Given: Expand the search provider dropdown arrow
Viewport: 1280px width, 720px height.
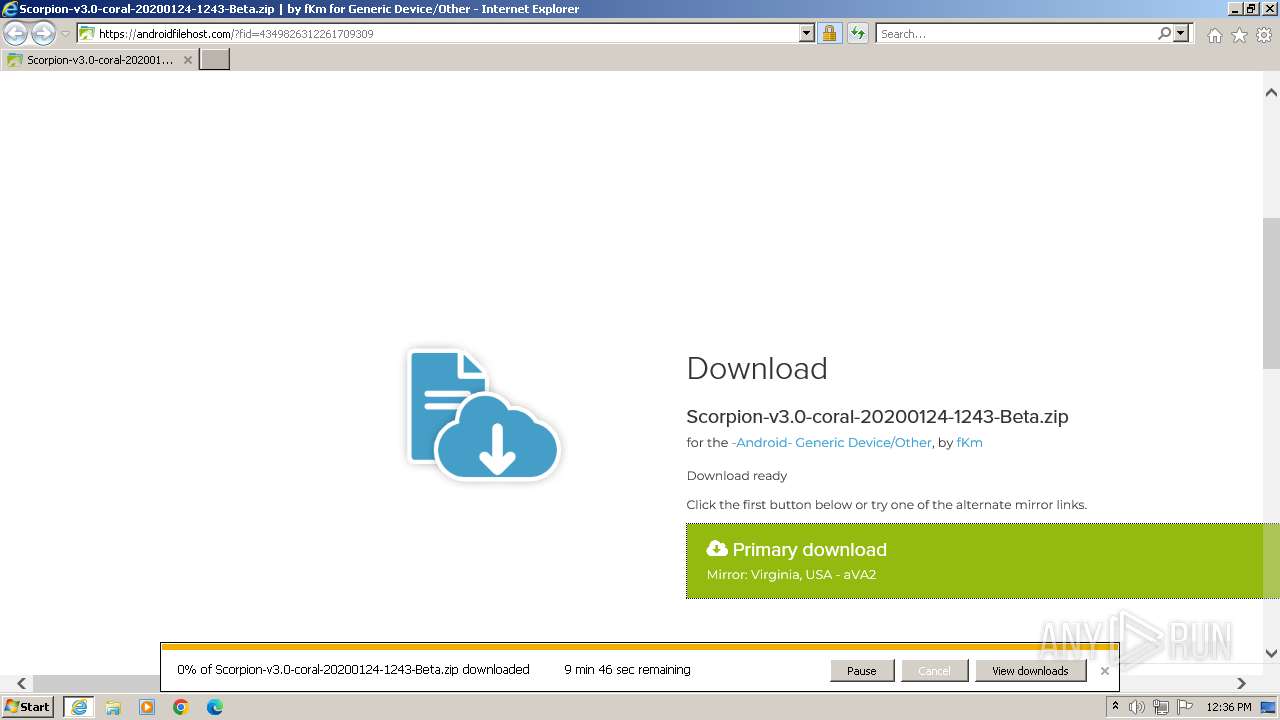Looking at the screenshot, I should pyautogui.click(x=1181, y=33).
